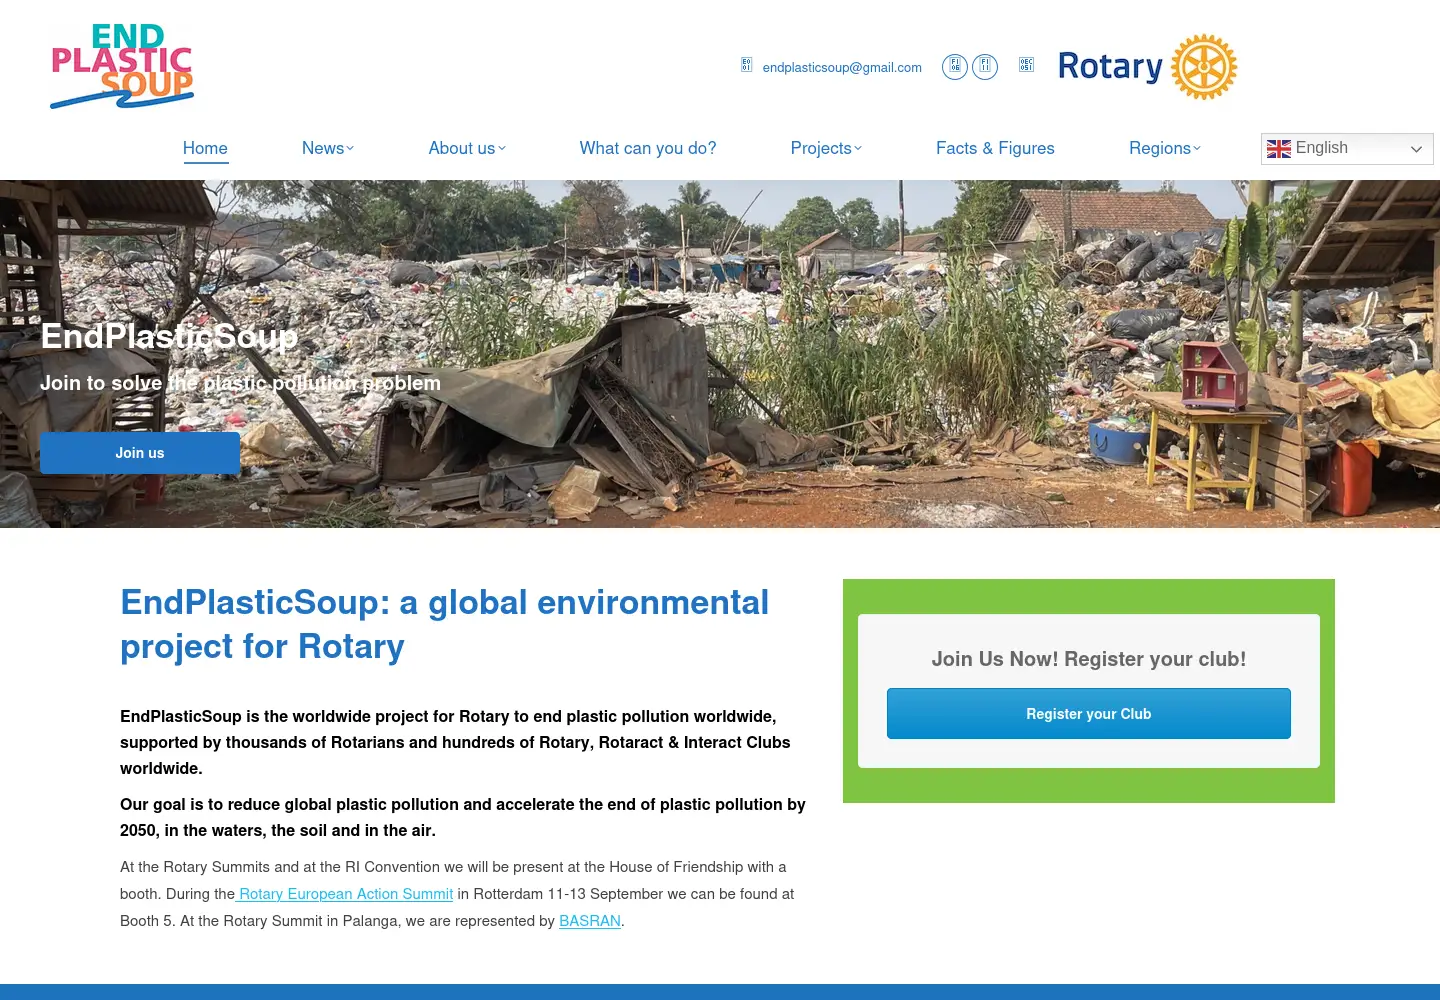This screenshot has width=1440, height=1000.
Task: Open the BASRAN link
Action: tap(590, 921)
